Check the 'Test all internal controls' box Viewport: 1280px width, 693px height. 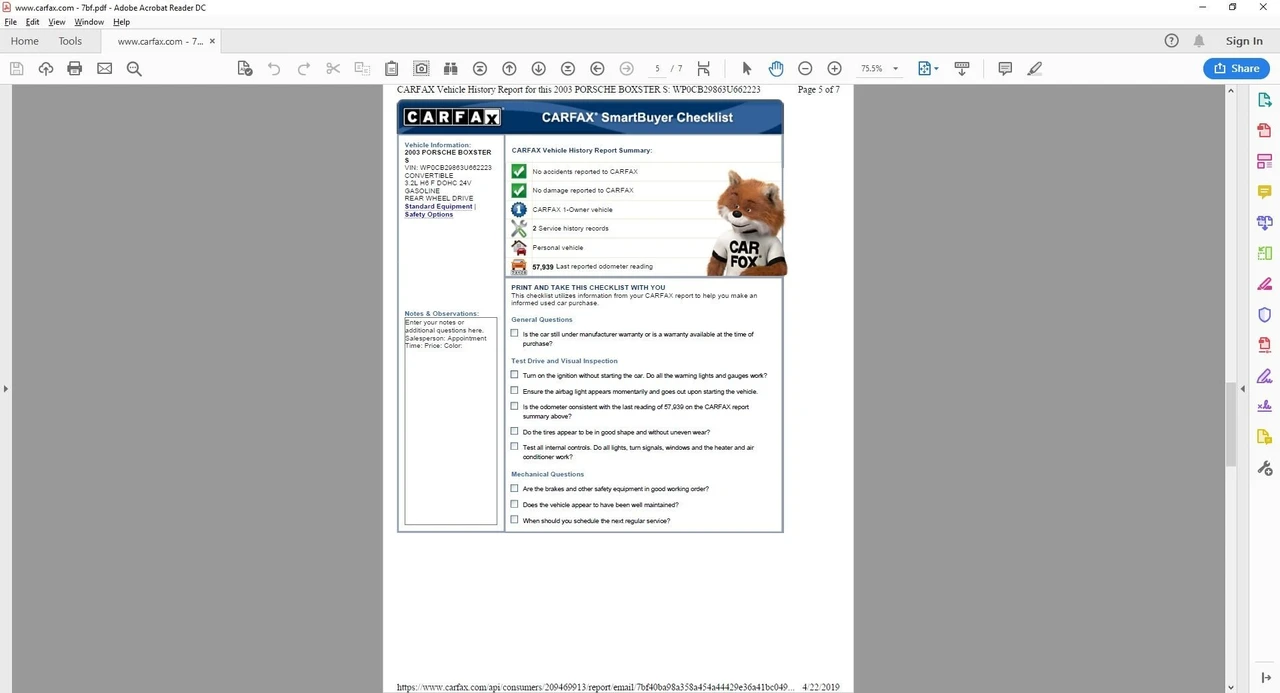pyautogui.click(x=514, y=447)
